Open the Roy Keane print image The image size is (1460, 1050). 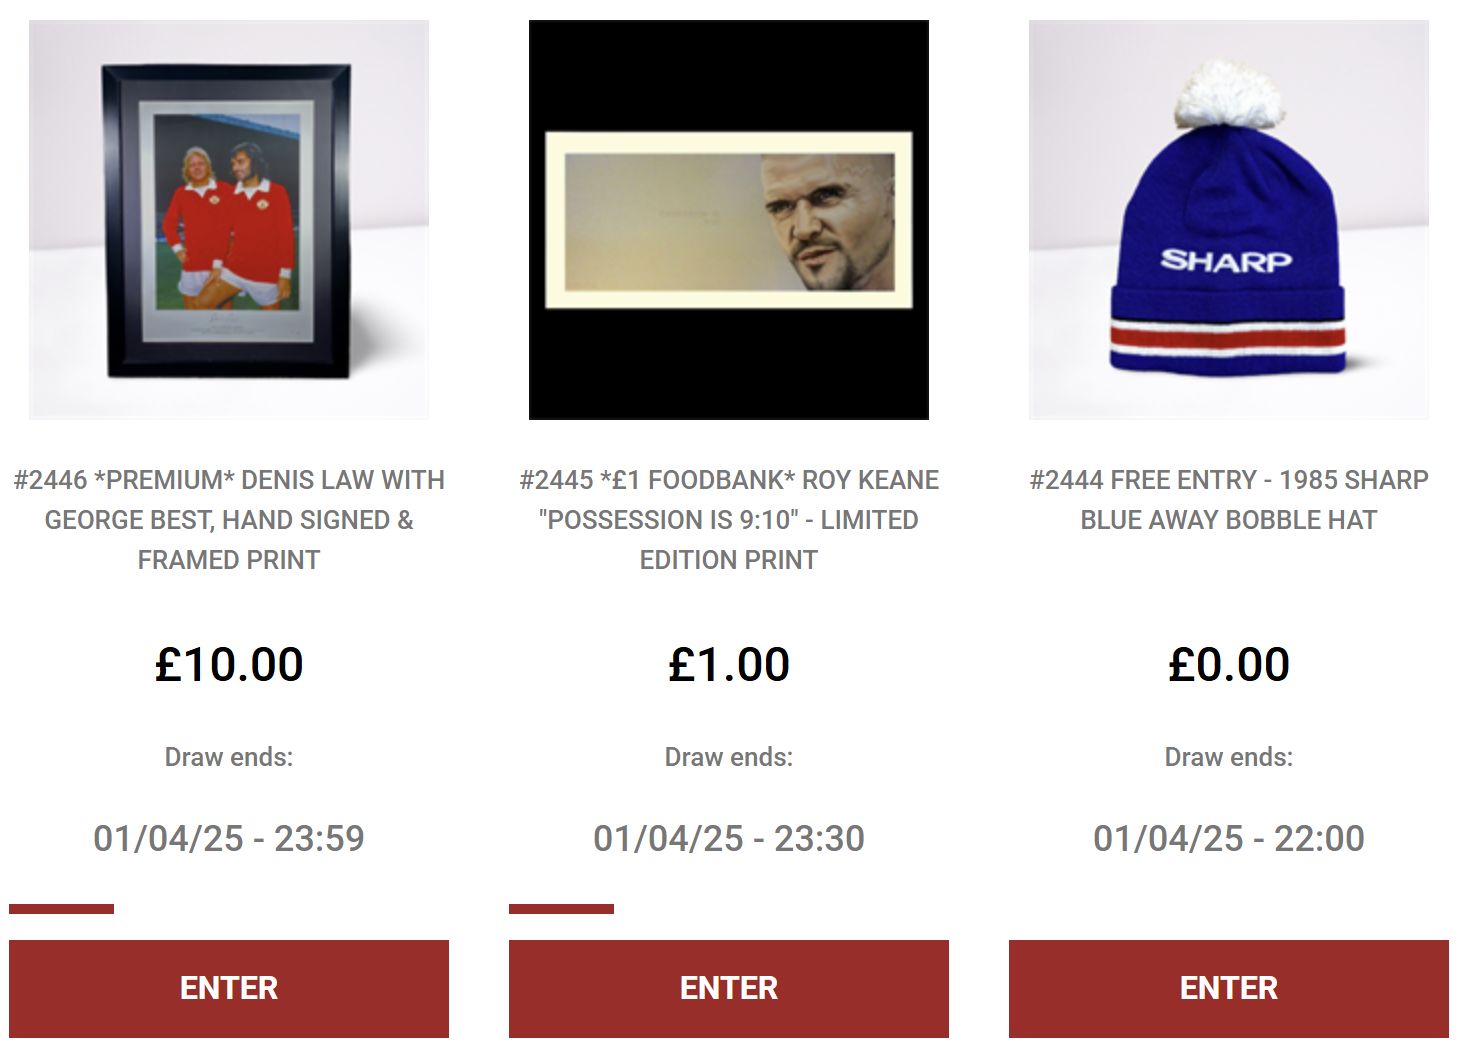[x=729, y=219]
